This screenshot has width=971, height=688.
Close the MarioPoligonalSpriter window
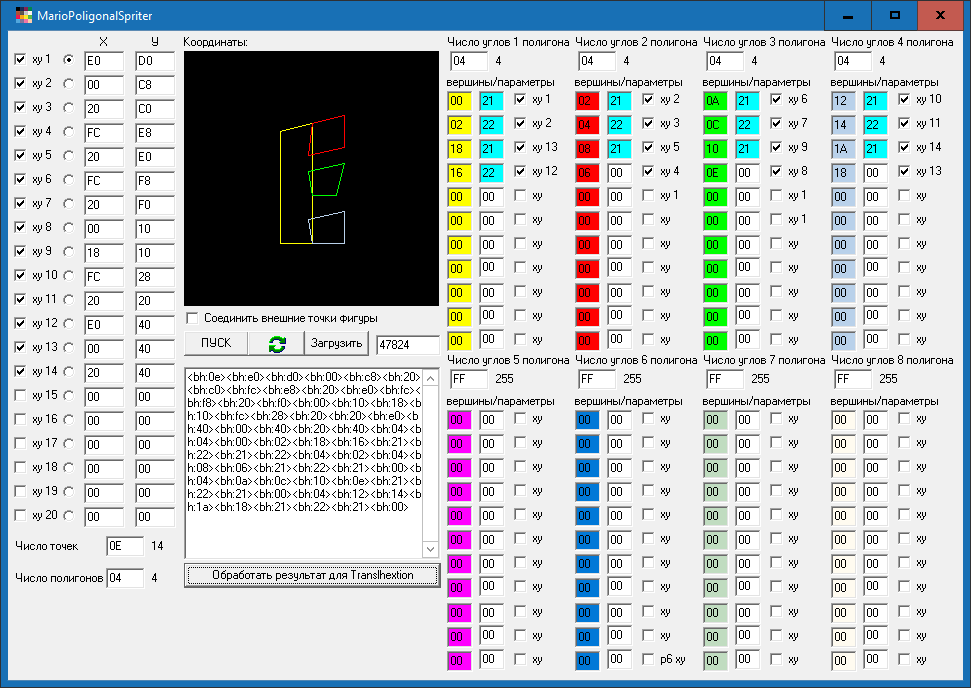pos(940,15)
